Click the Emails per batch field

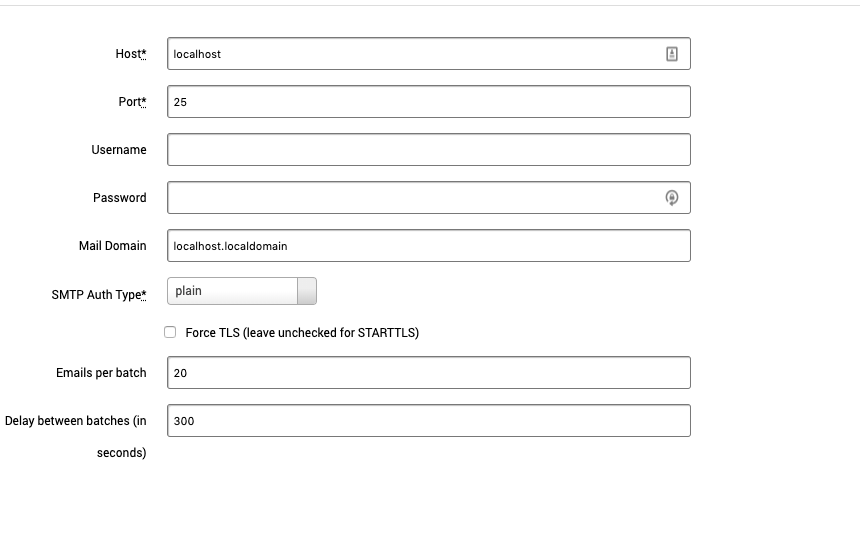(x=428, y=373)
